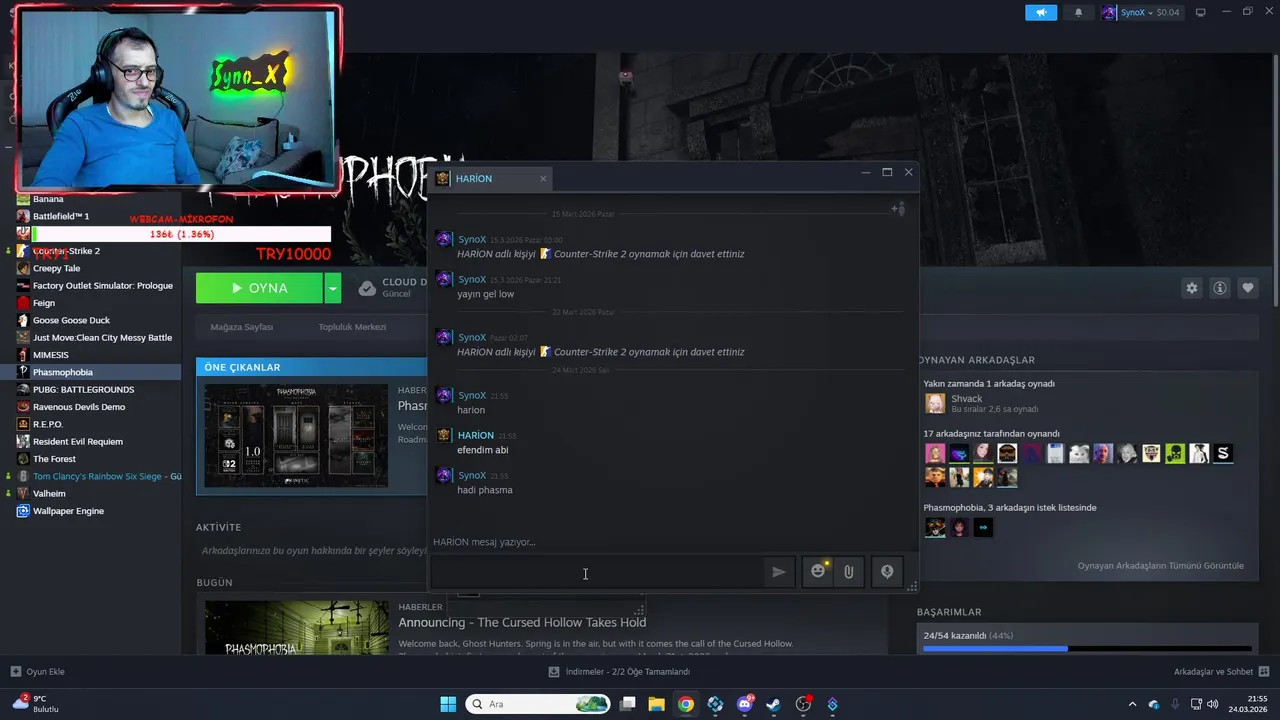
Task: Click Oyun Ekle at bottom left
Action: coord(37,671)
